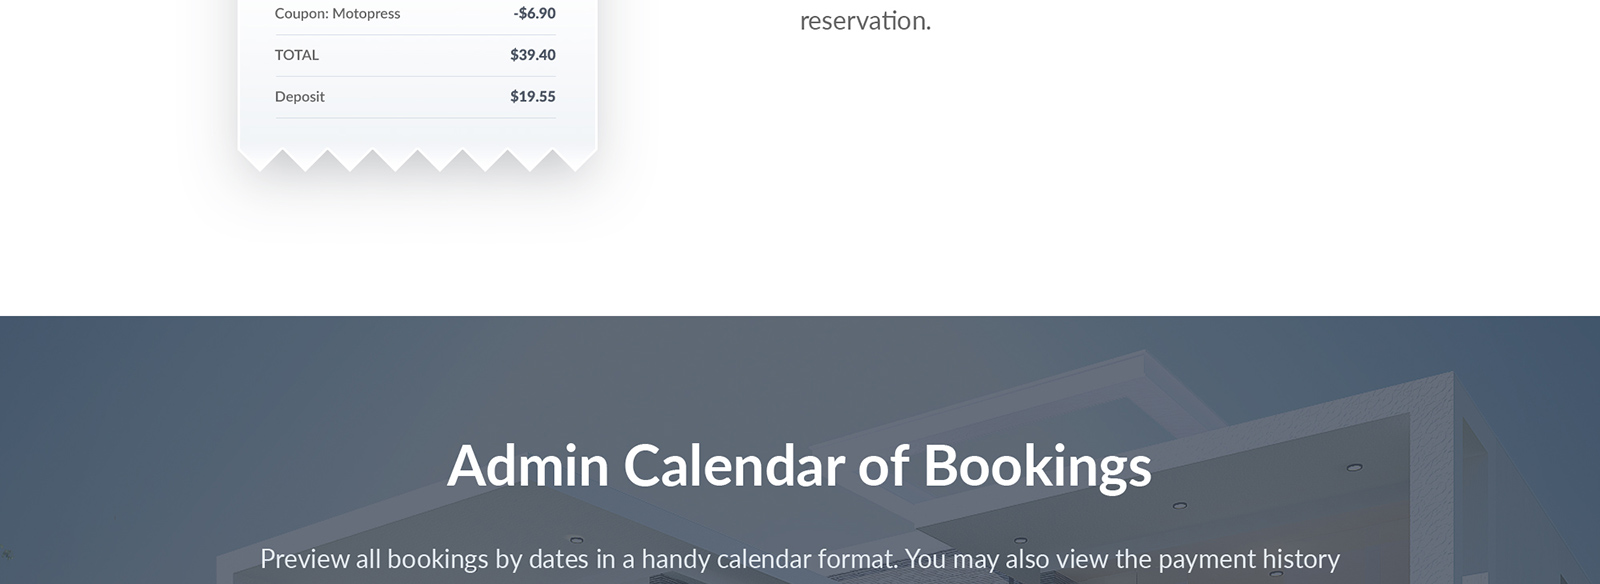Click the zigzag torn edge of the receipt

(x=417, y=160)
